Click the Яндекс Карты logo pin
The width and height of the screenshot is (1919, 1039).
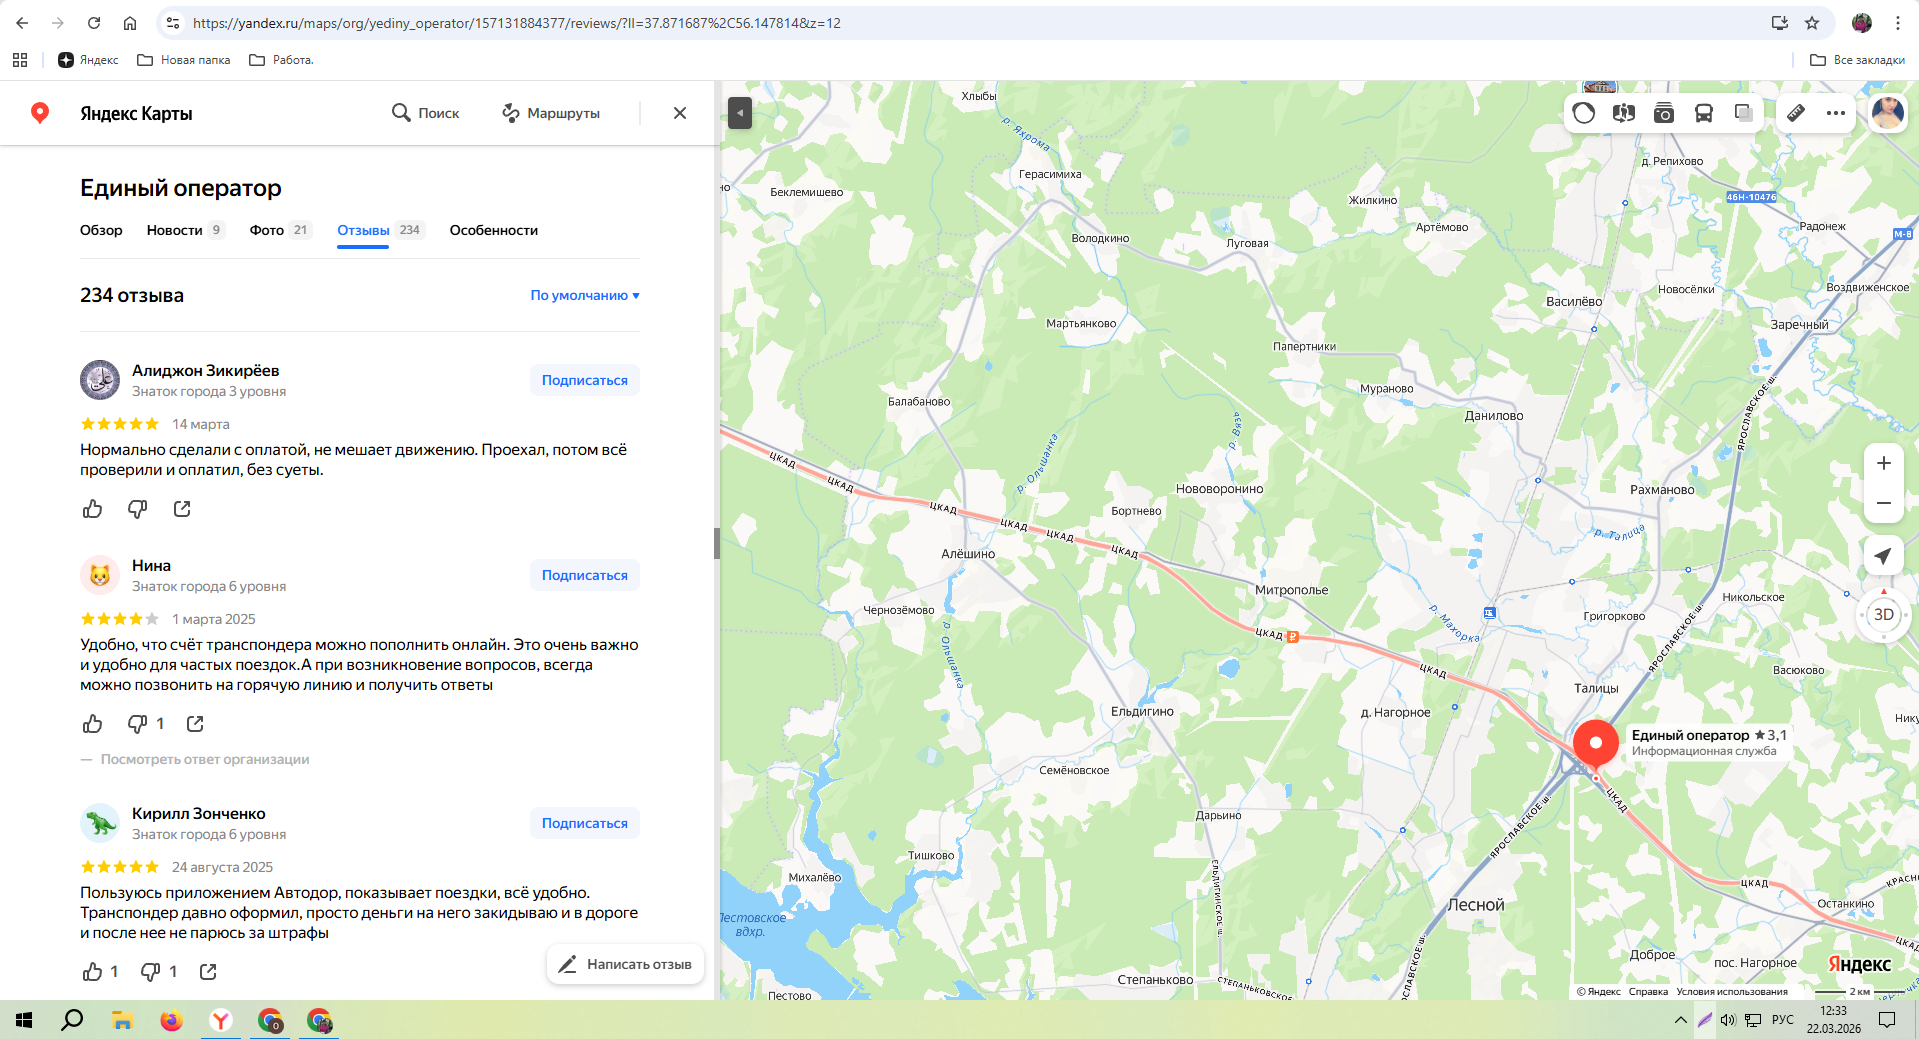(40, 113)
